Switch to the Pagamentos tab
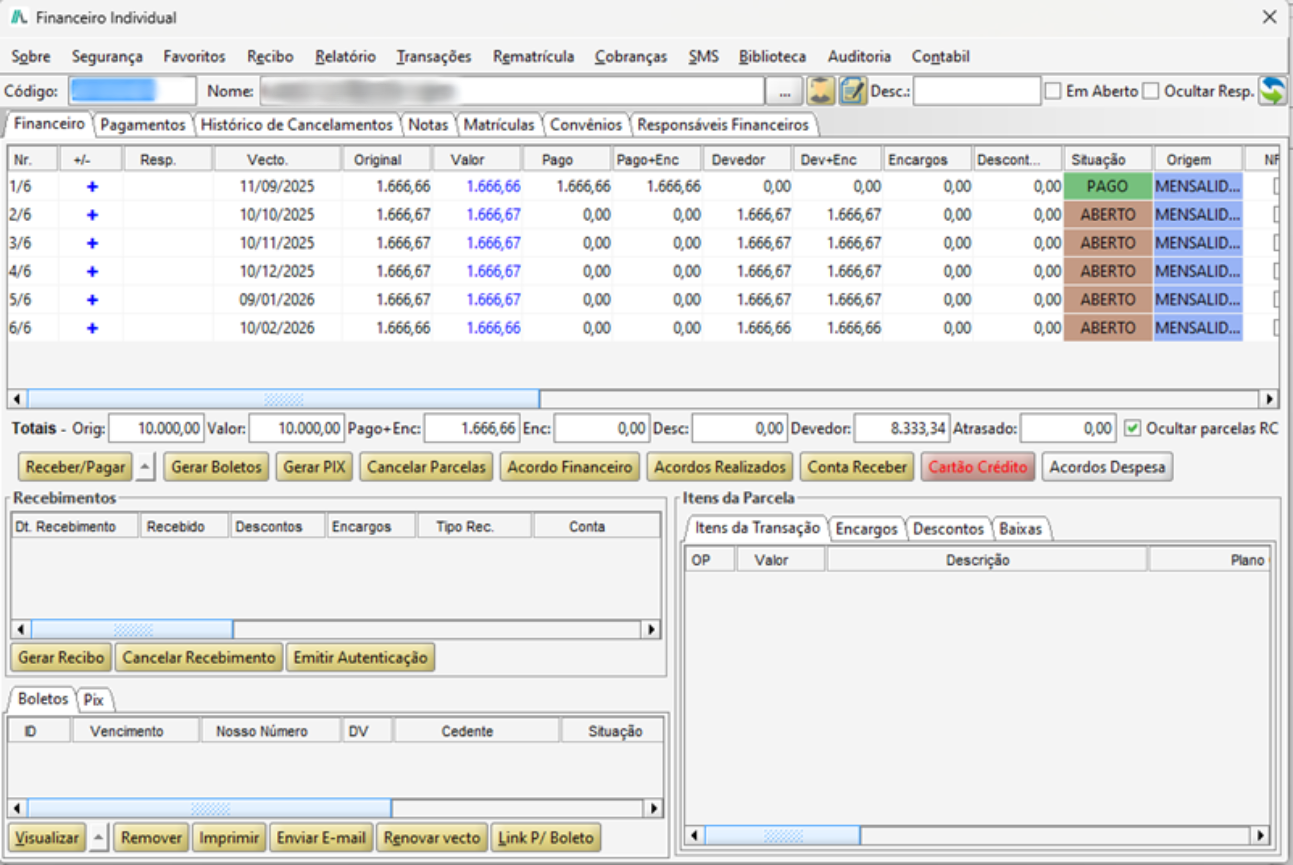The image size is (1293, 865). 143,125
